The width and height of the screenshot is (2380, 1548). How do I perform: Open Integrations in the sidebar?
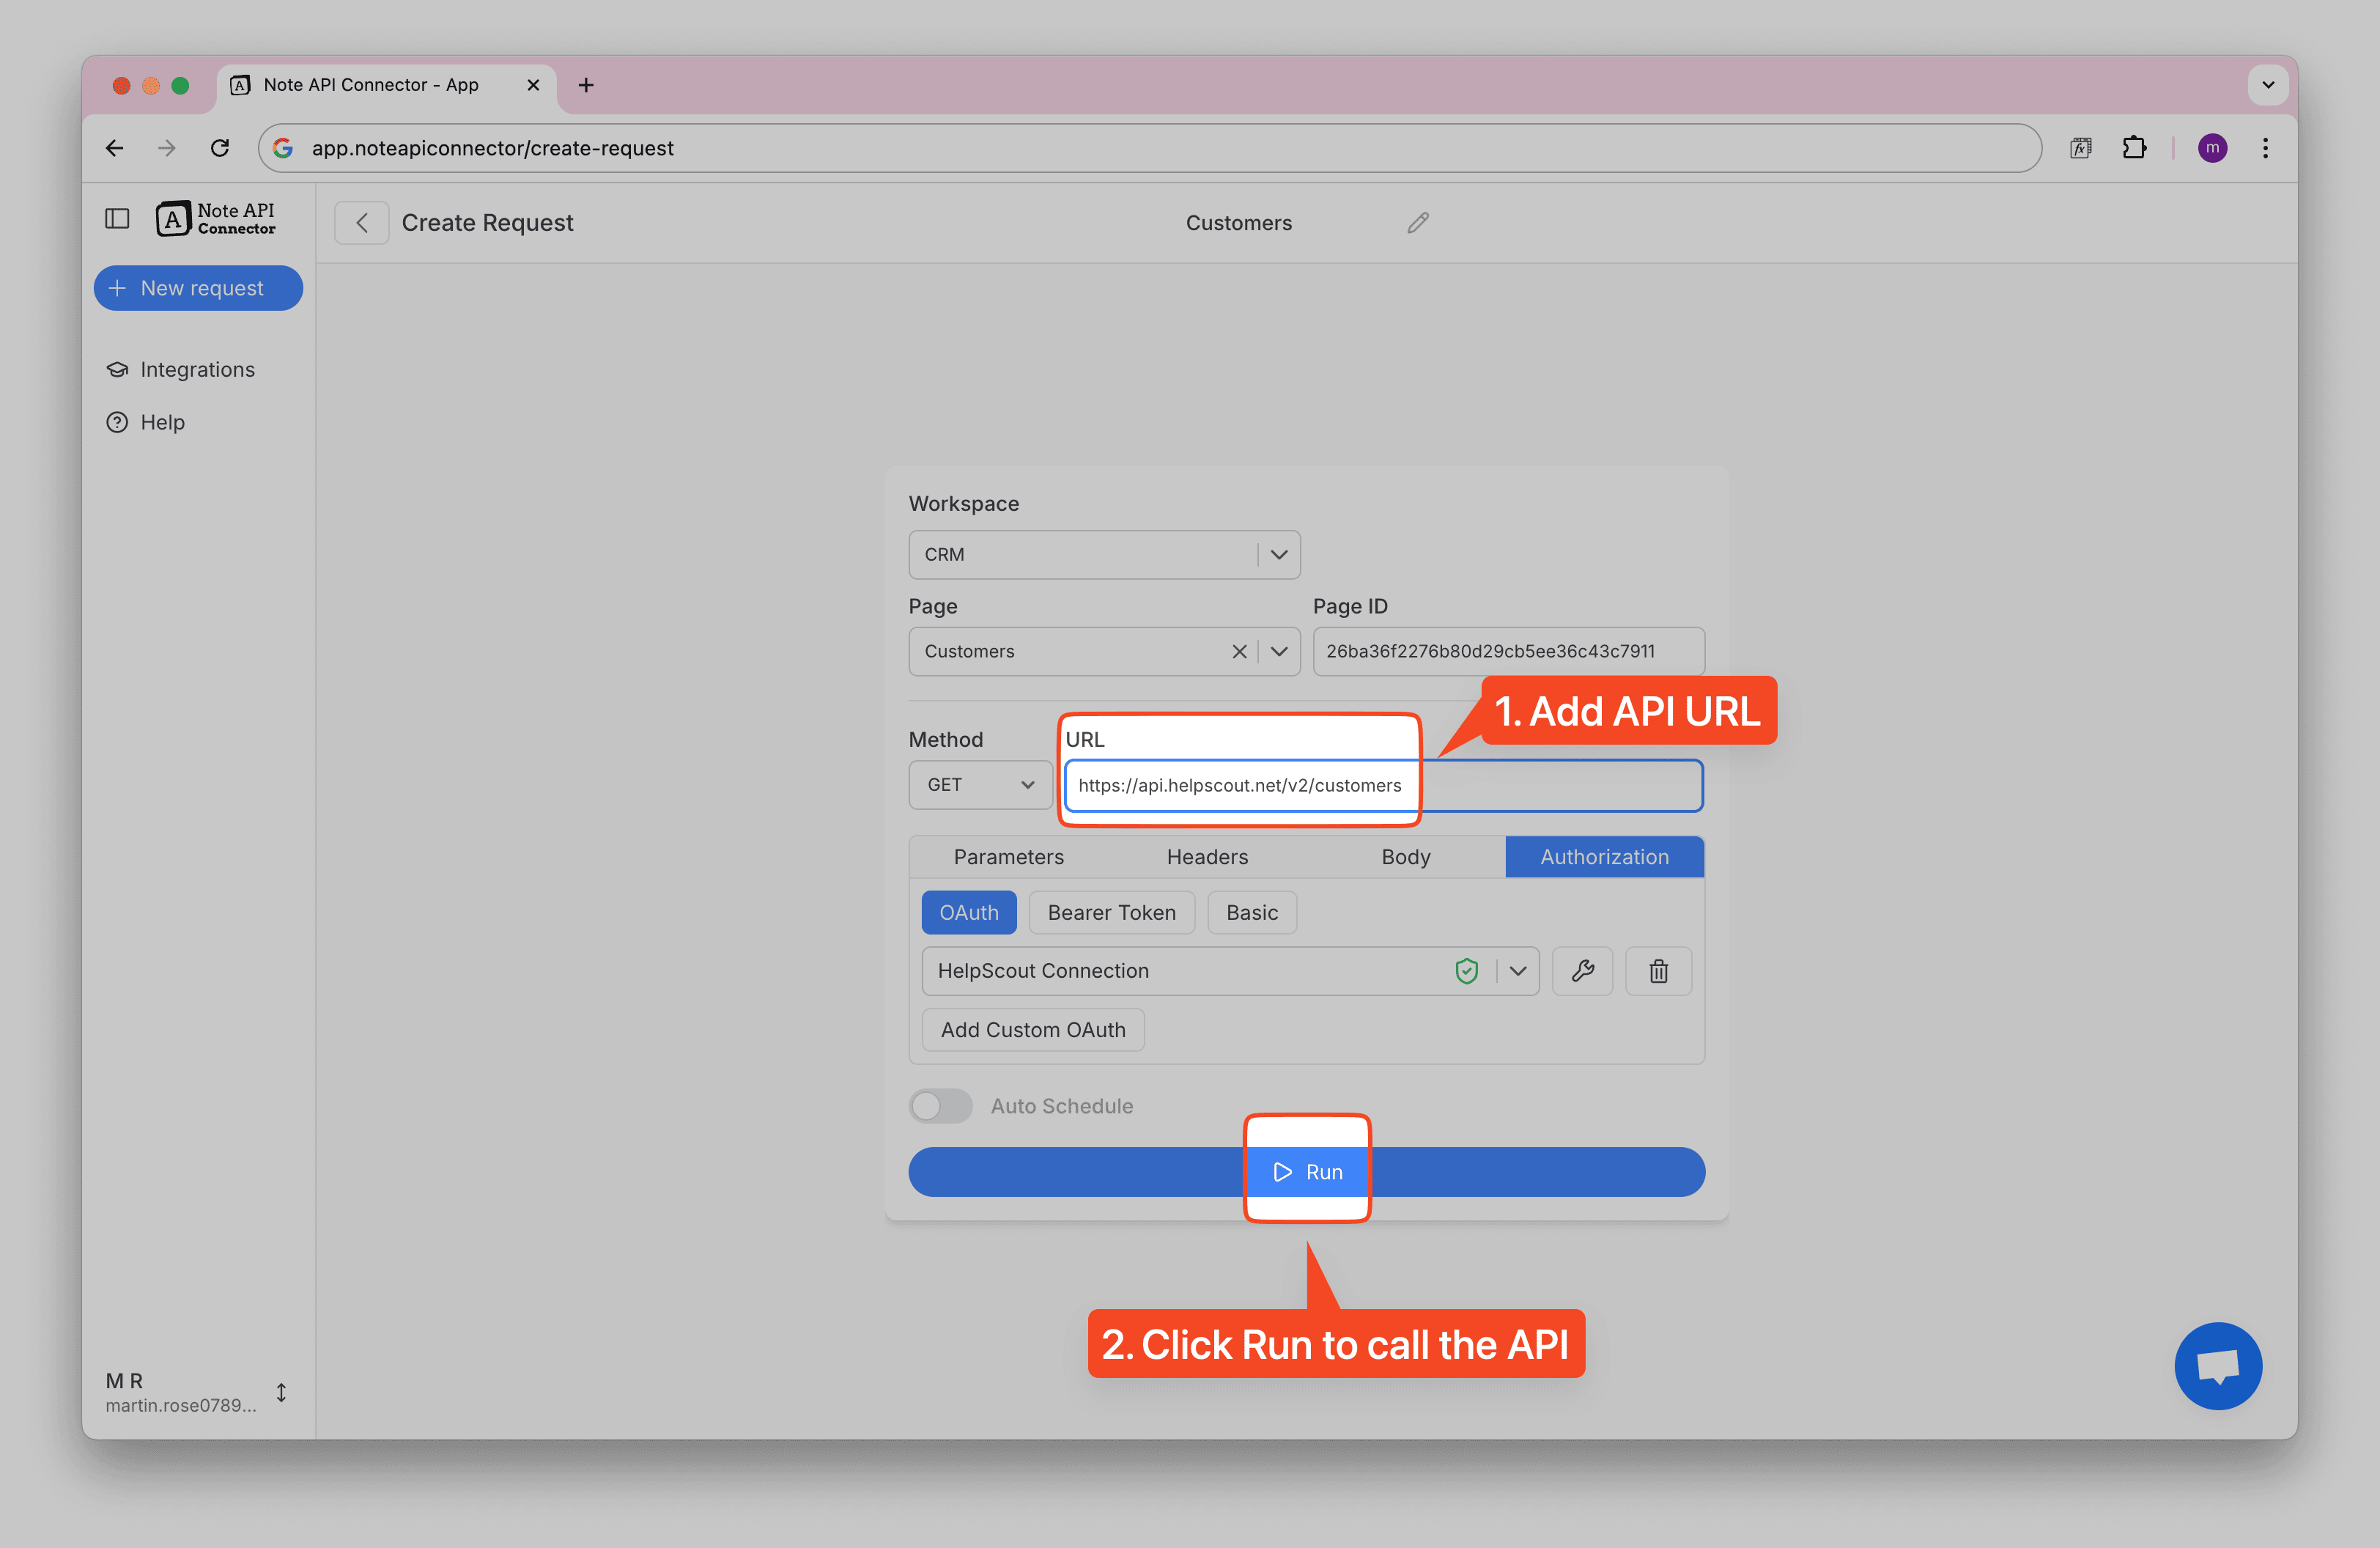(x=180, y=369)
